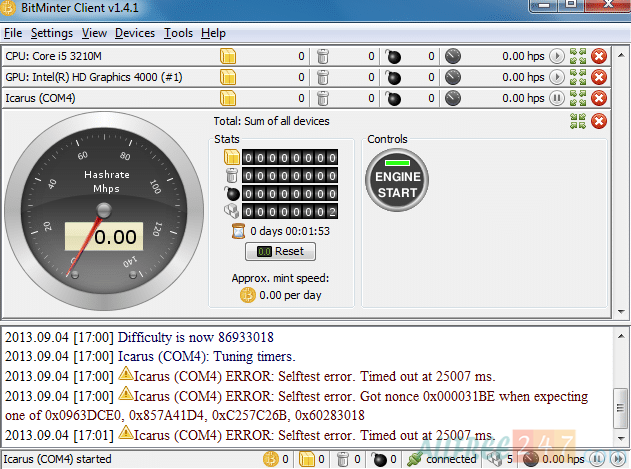Viewport: 631px width, 469px height.
Task: Click the hashrate gauge icon in GPU row
Action: [x=453, y=77]
